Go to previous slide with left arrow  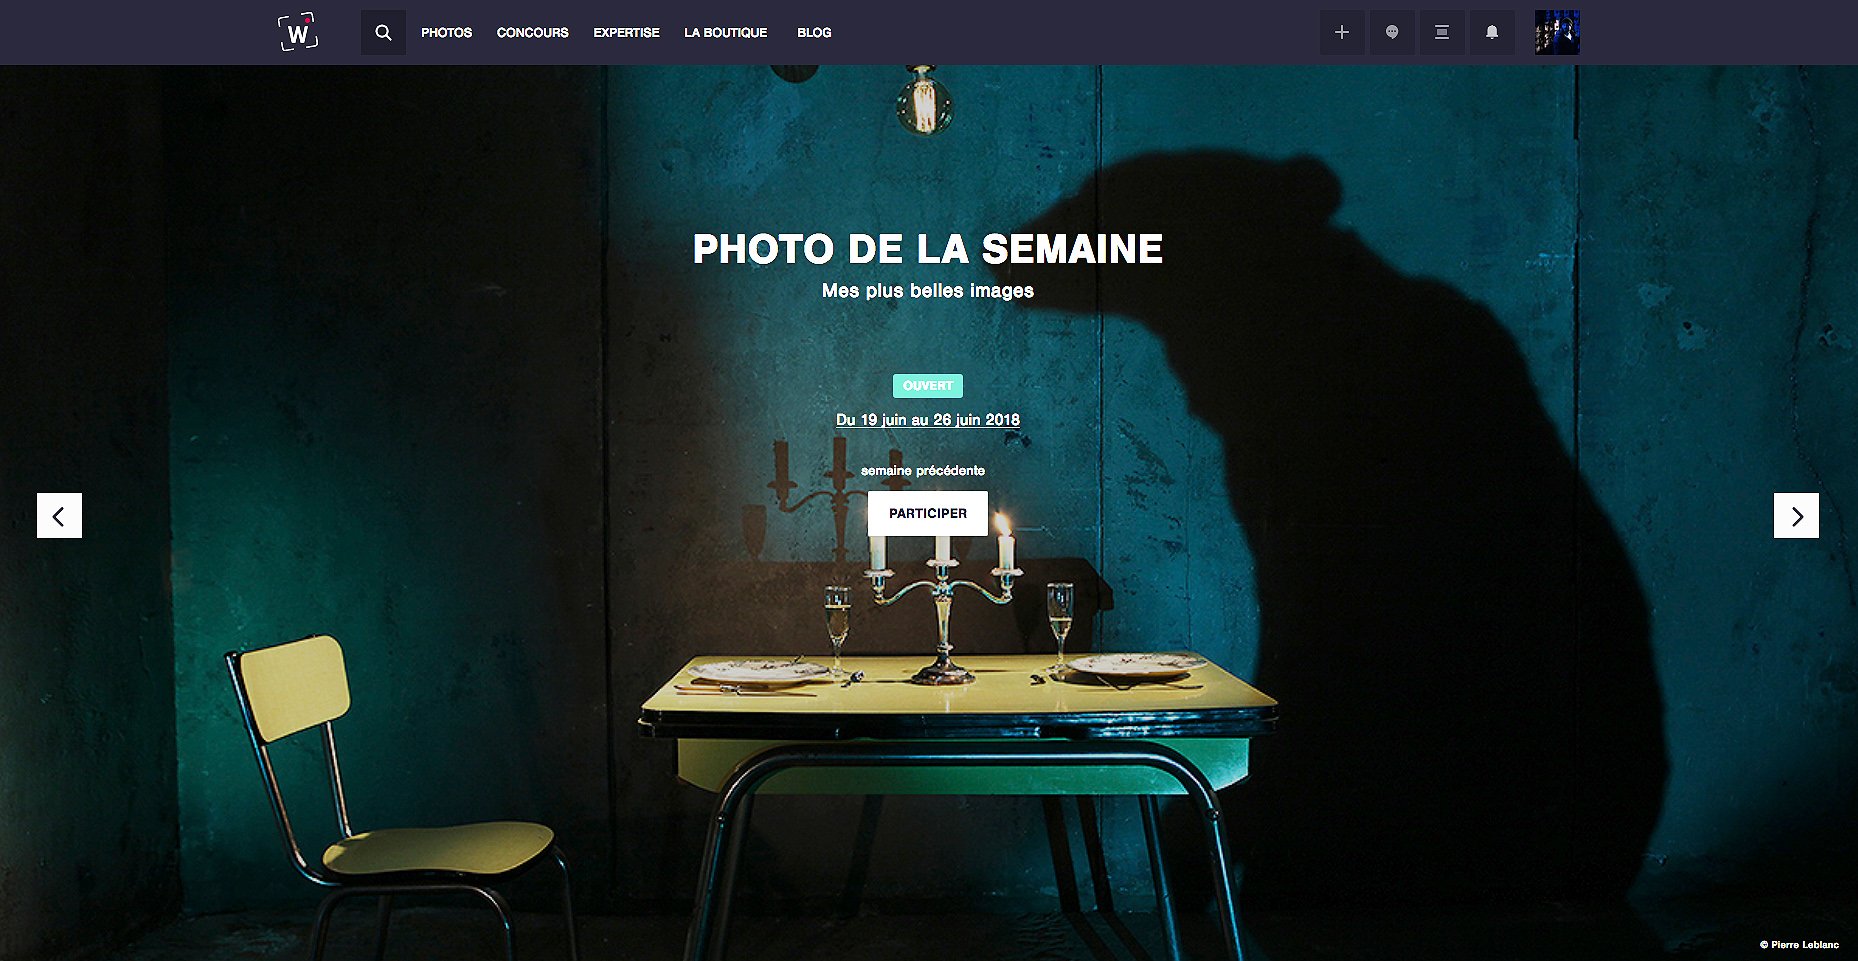(x=59, y=516)
